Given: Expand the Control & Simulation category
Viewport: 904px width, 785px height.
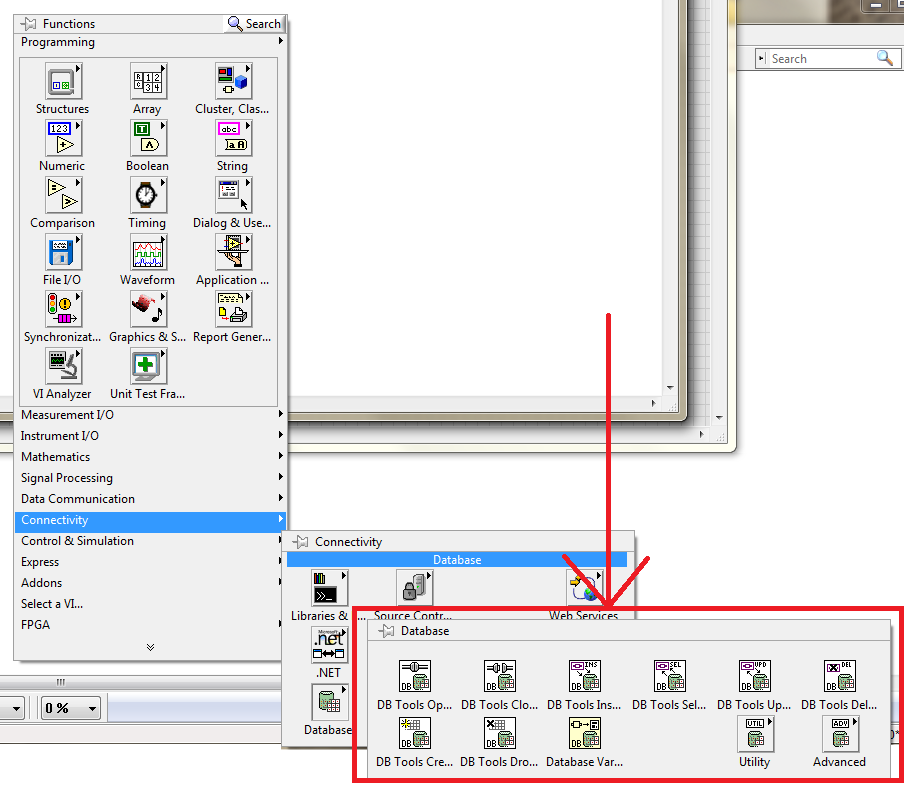Looking at the screenshot, I should 150,541.
